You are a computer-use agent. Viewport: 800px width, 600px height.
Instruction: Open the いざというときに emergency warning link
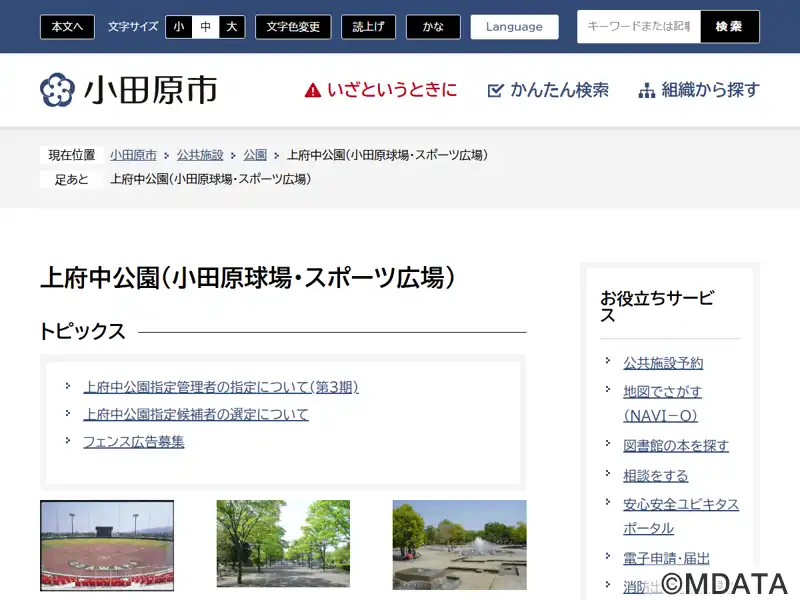(381, 90)
